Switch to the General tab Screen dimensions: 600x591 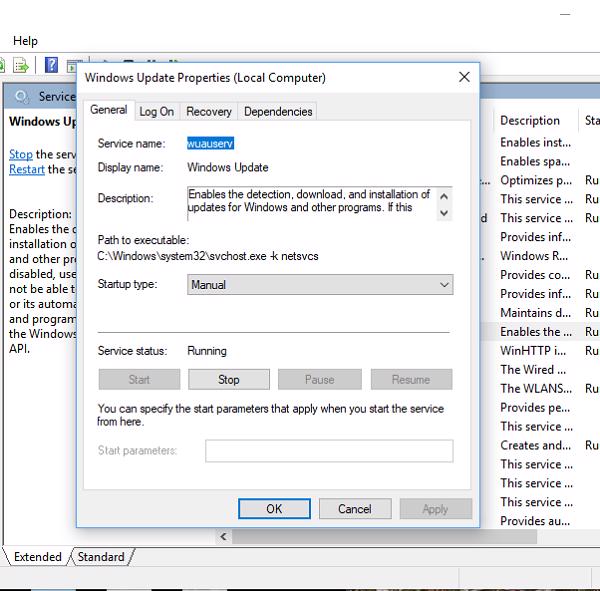coord(109,110)
